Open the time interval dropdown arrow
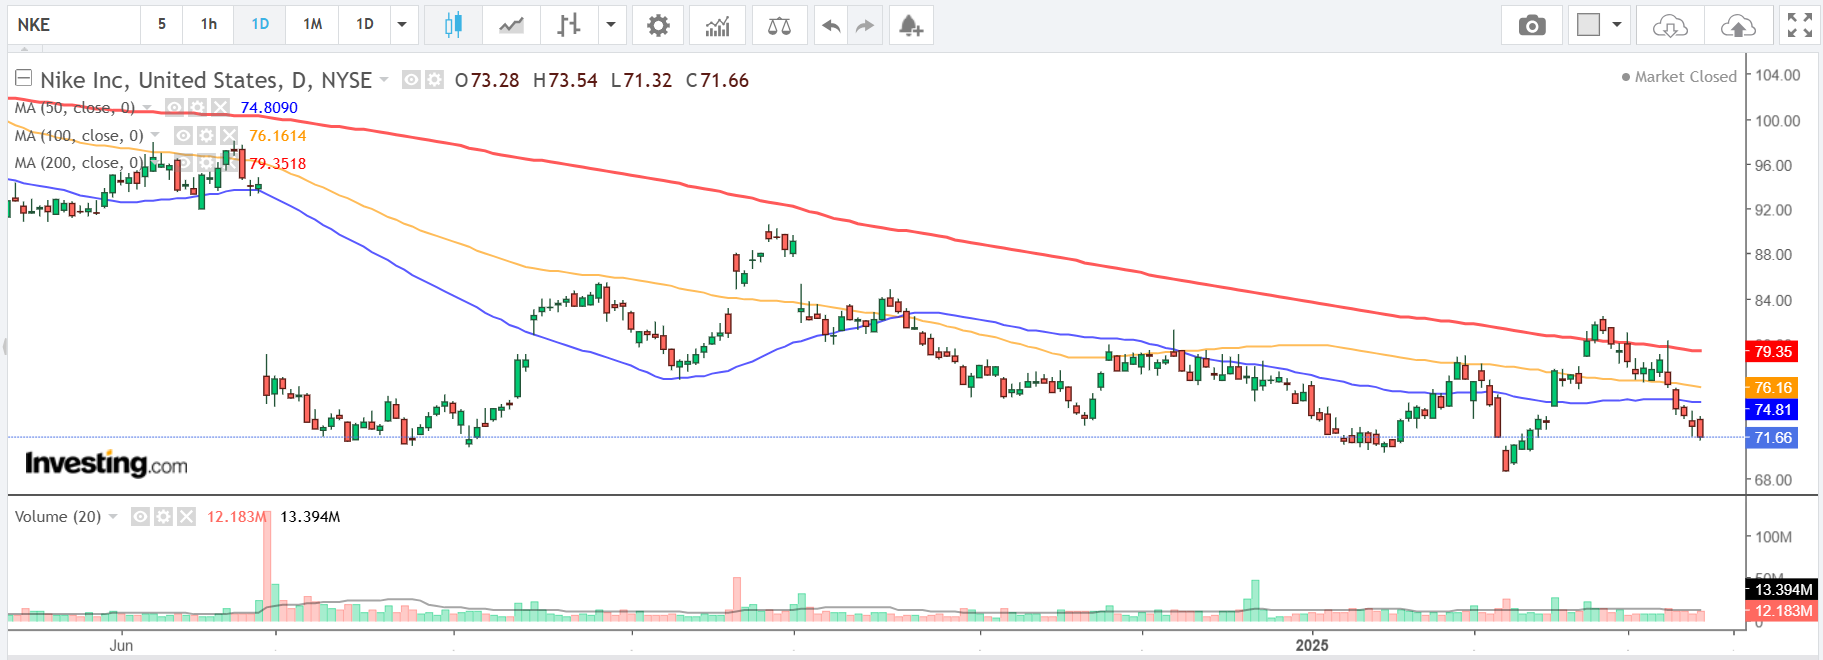Screen dimensions: 1823x660 402,25
